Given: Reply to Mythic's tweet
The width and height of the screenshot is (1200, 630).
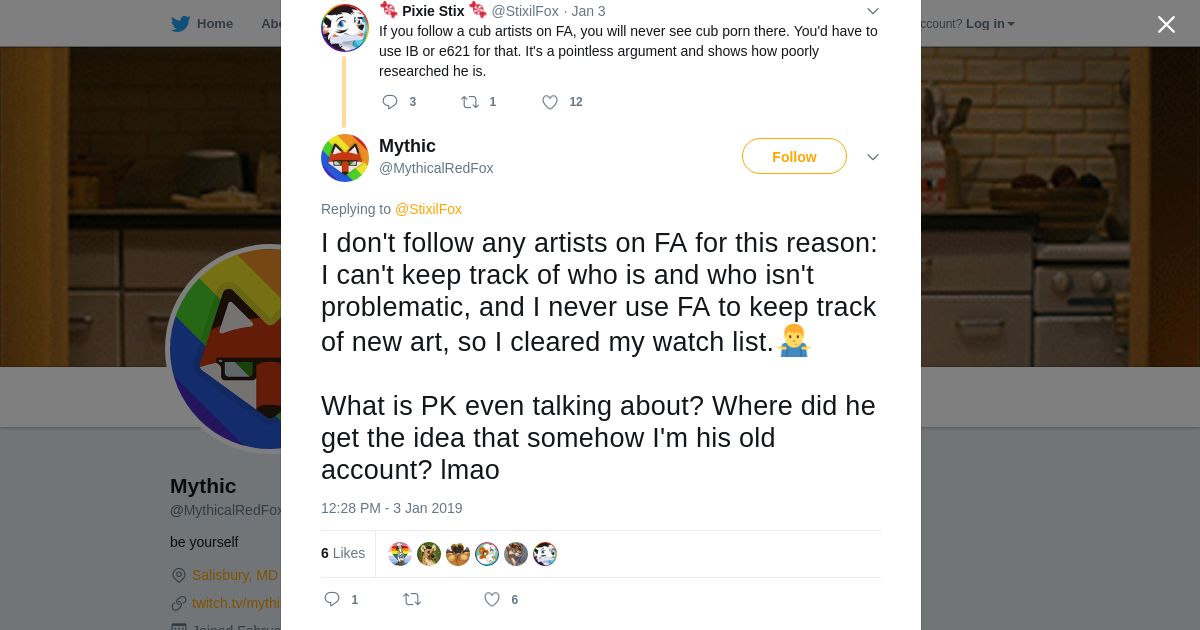Looking at the screenshot, I should (x=333, y=599).
